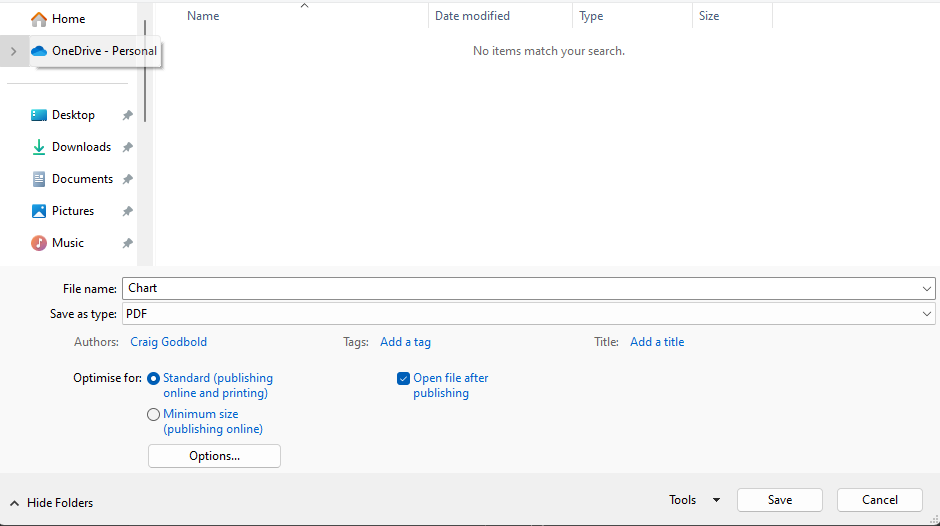Click the File name text field
This screenshot has width=940, height=526.
[x=520, y=288]
